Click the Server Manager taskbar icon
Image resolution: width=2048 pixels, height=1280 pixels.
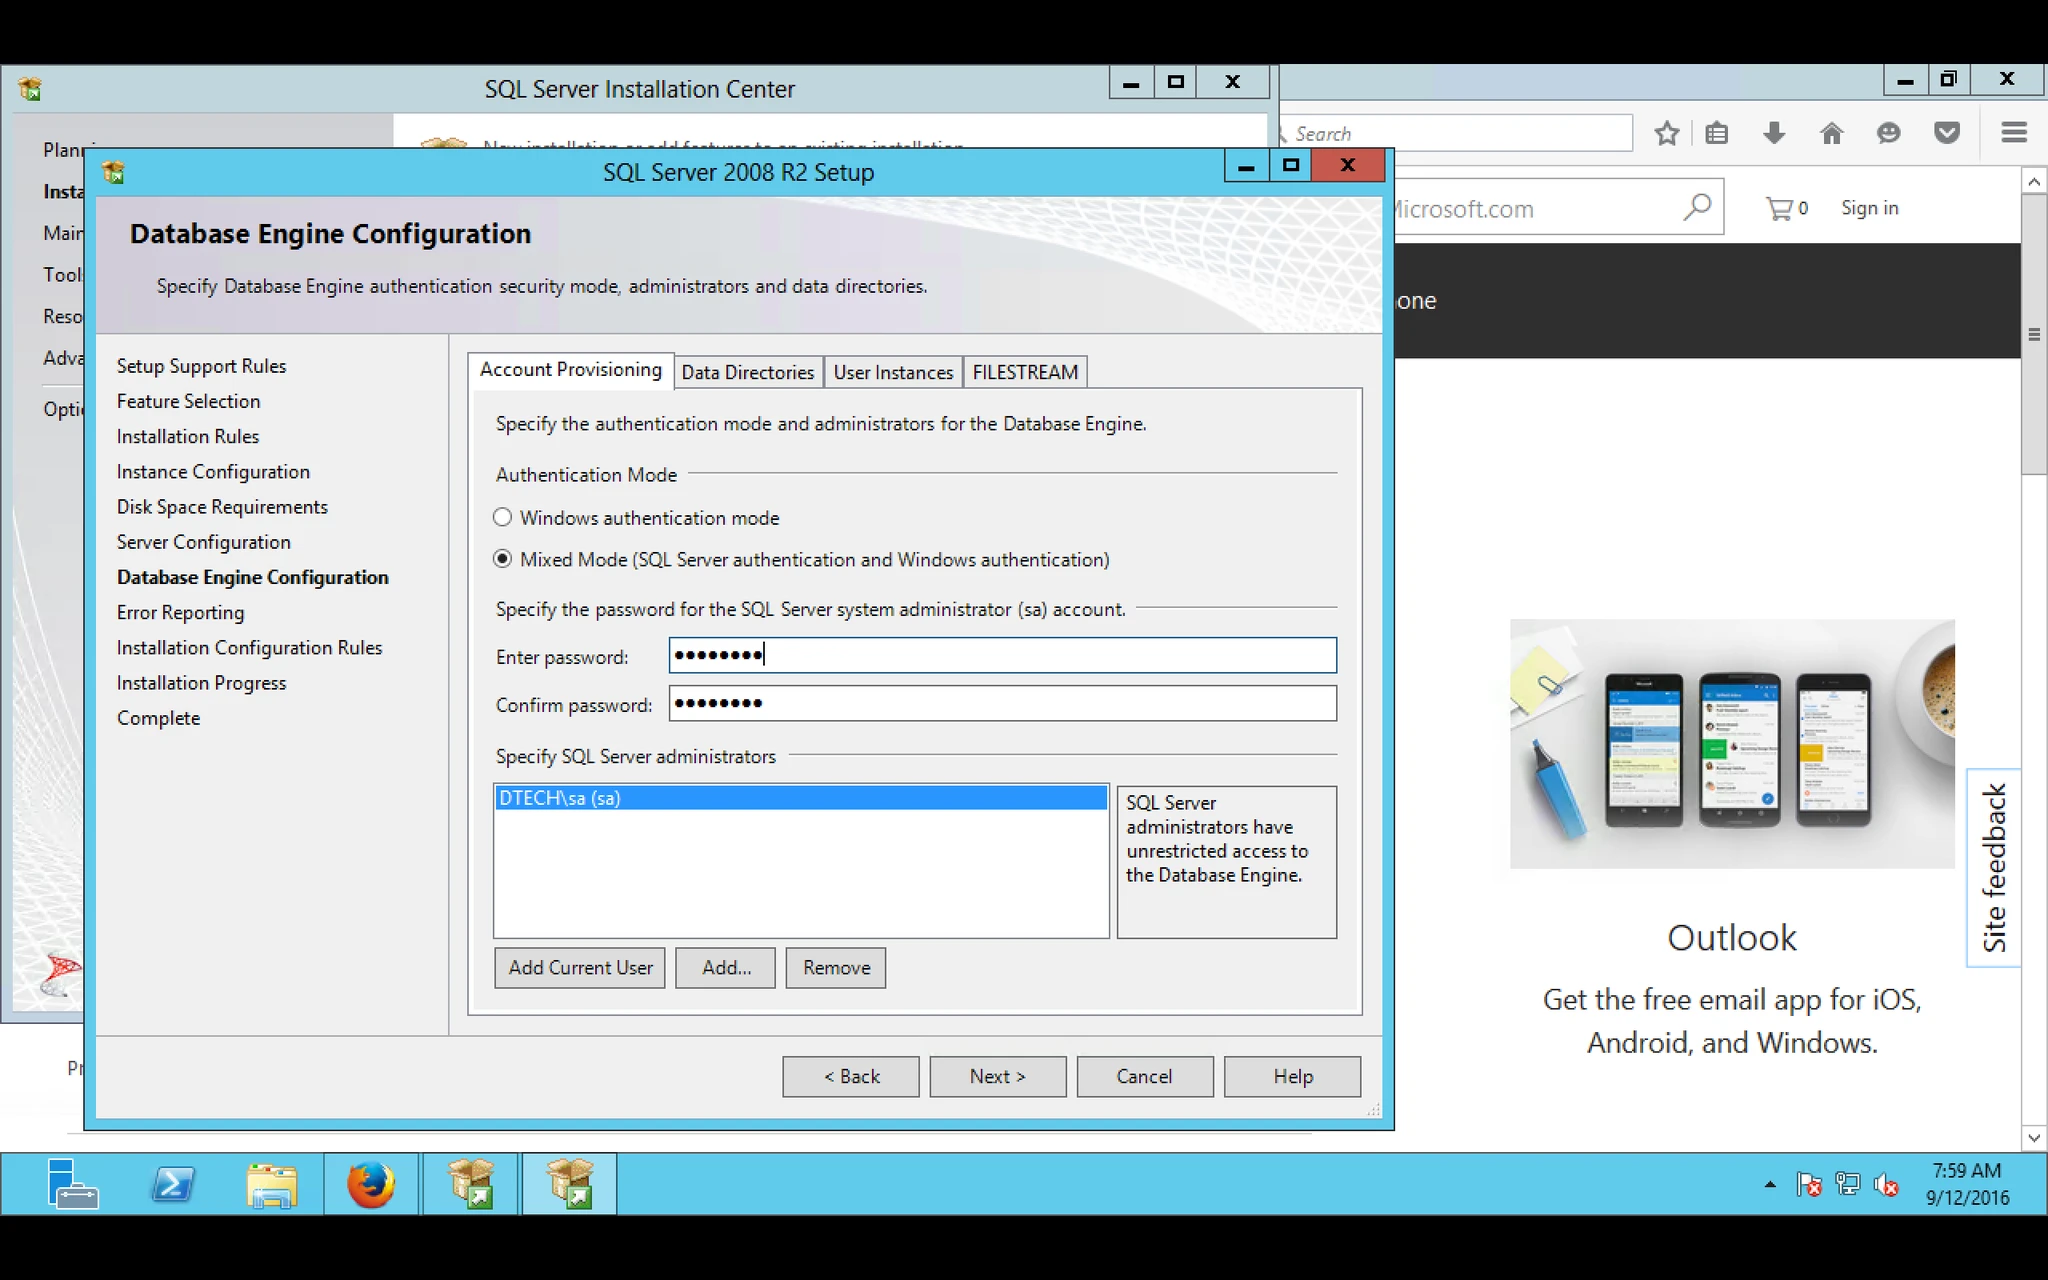point(73,1184)
